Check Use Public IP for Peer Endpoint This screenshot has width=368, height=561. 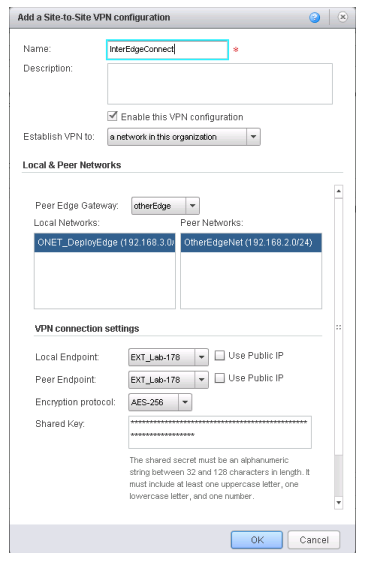(x=220, y=378)
